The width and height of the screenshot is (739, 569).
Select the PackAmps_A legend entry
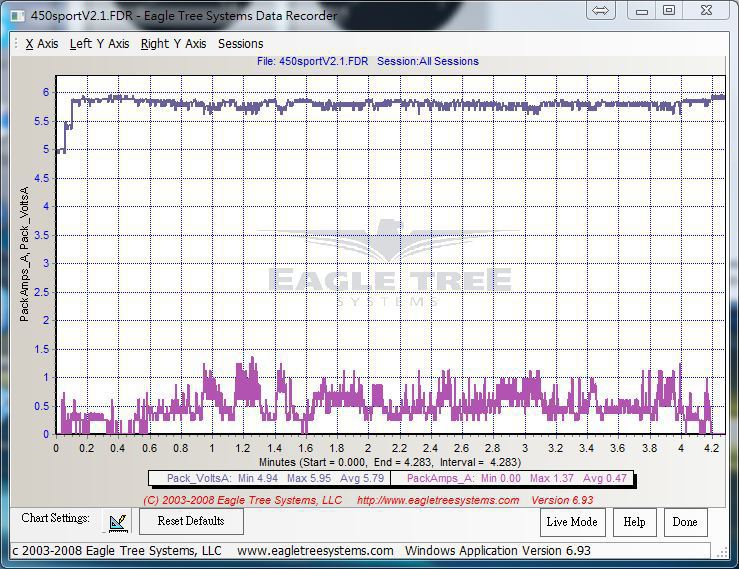[x=517, y=479]
